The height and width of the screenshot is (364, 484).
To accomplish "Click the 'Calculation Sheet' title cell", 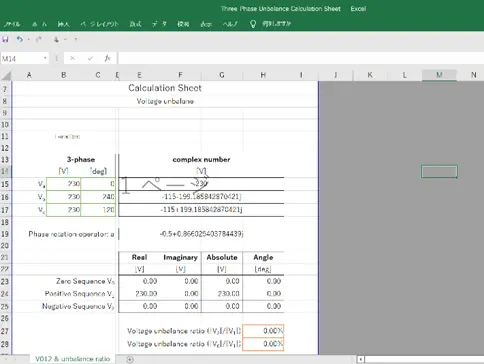I will [165, 88].
